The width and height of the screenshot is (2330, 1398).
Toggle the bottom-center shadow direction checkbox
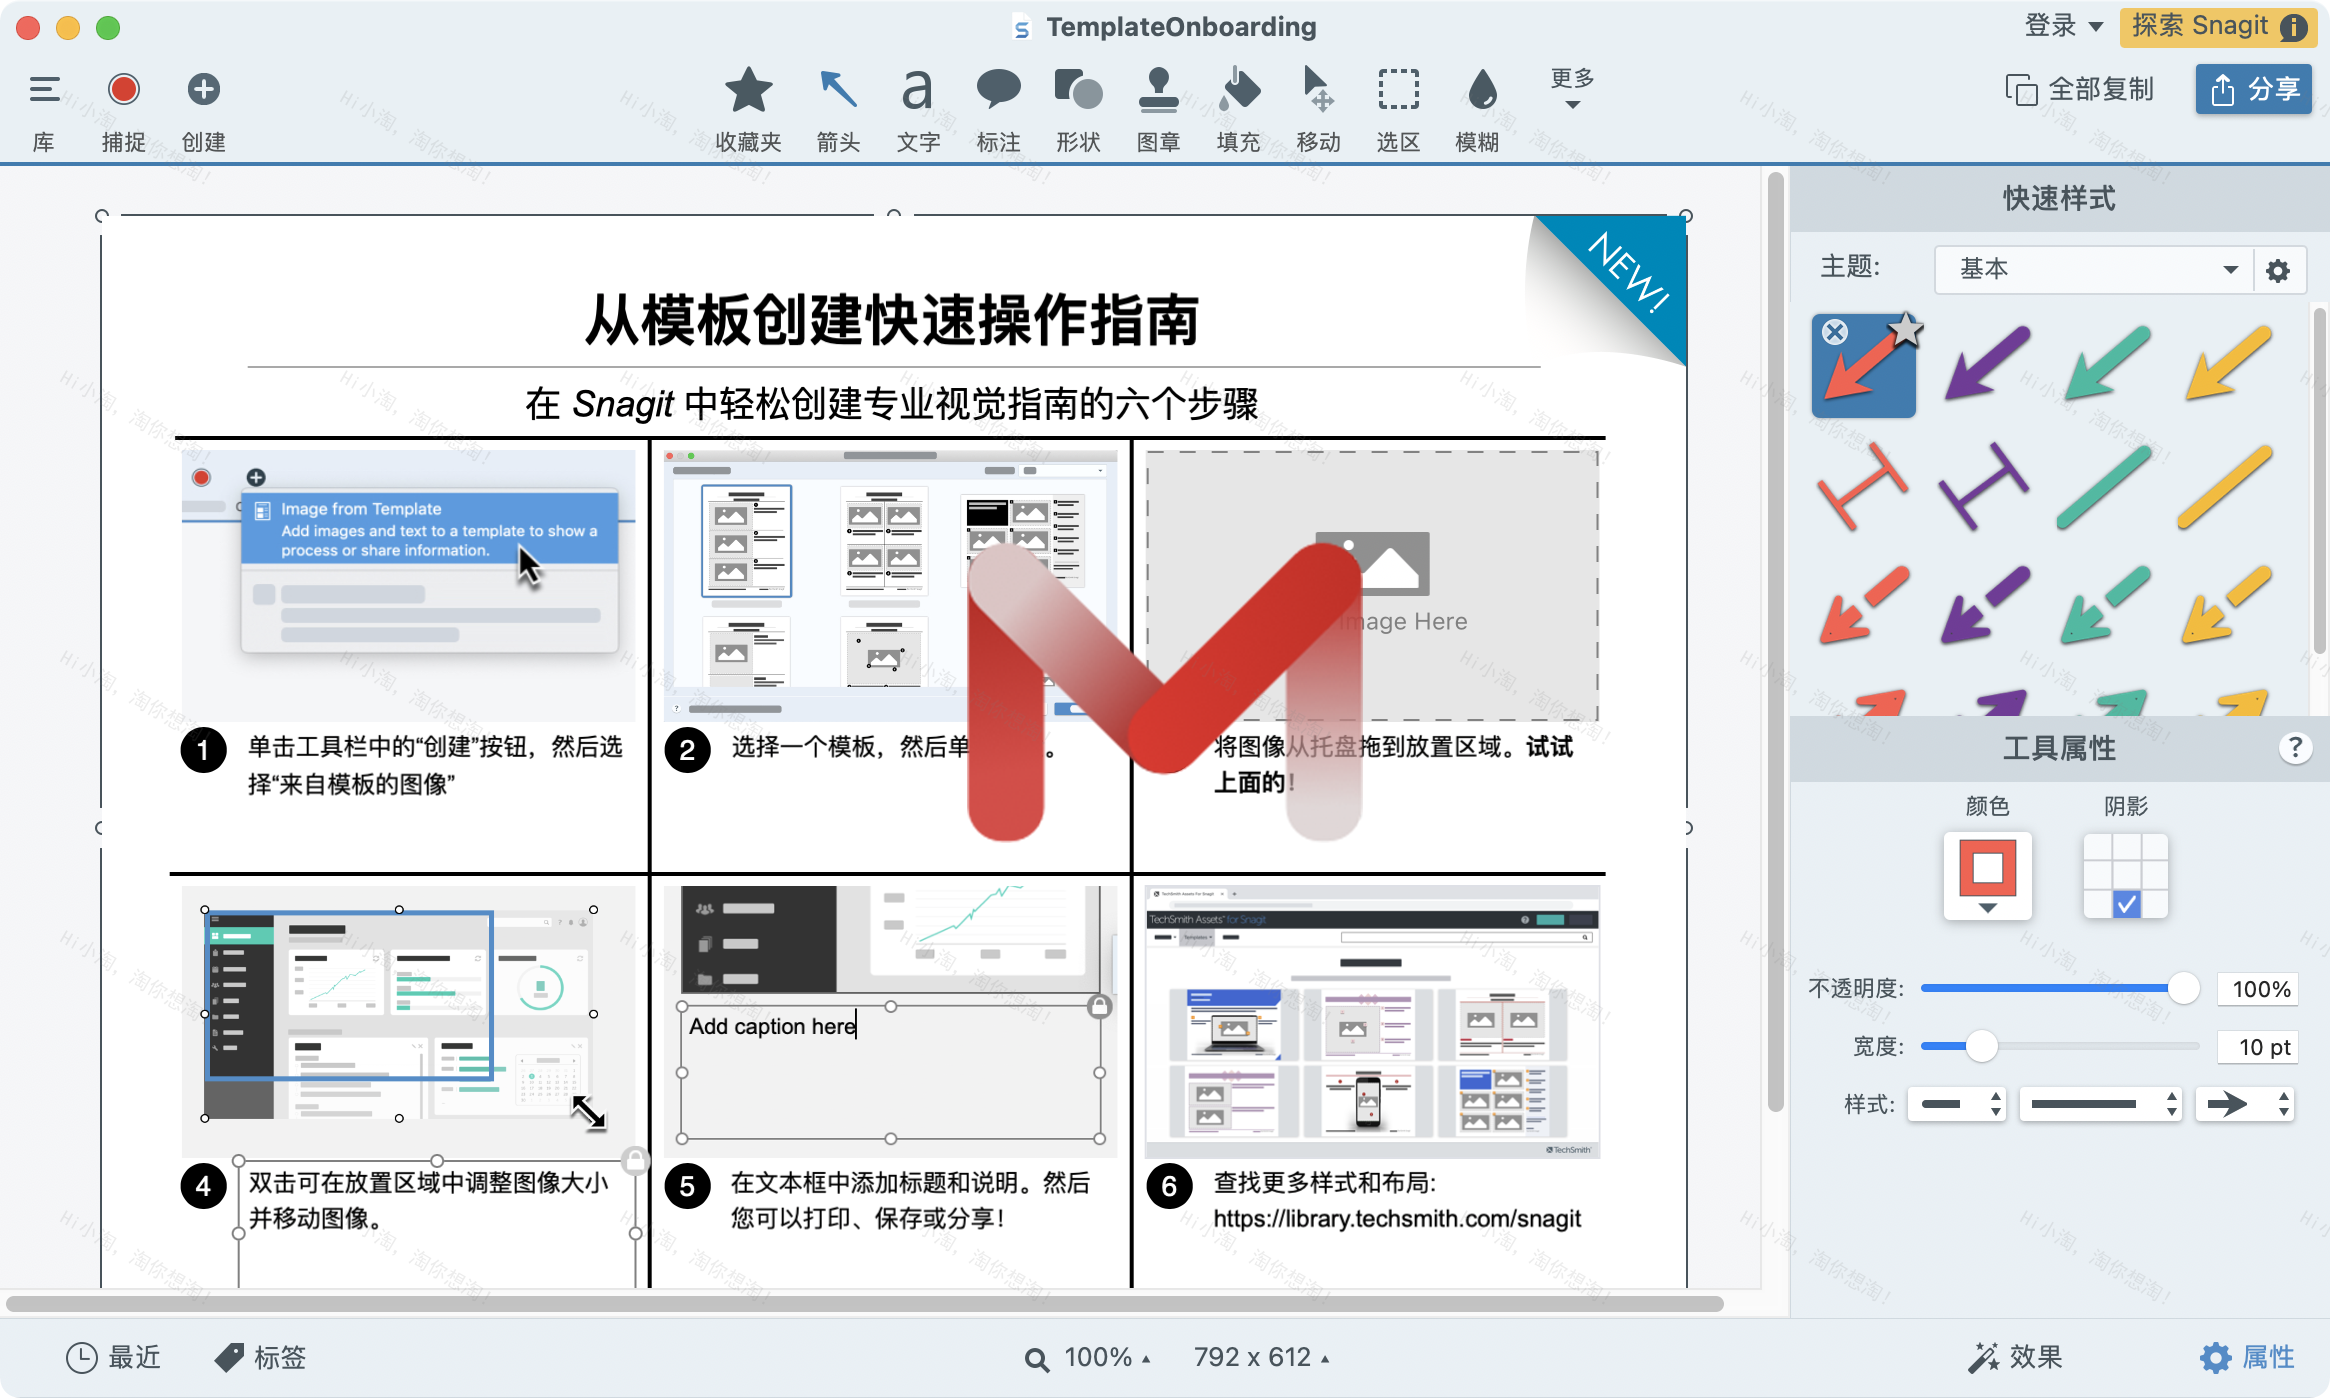2124,905
